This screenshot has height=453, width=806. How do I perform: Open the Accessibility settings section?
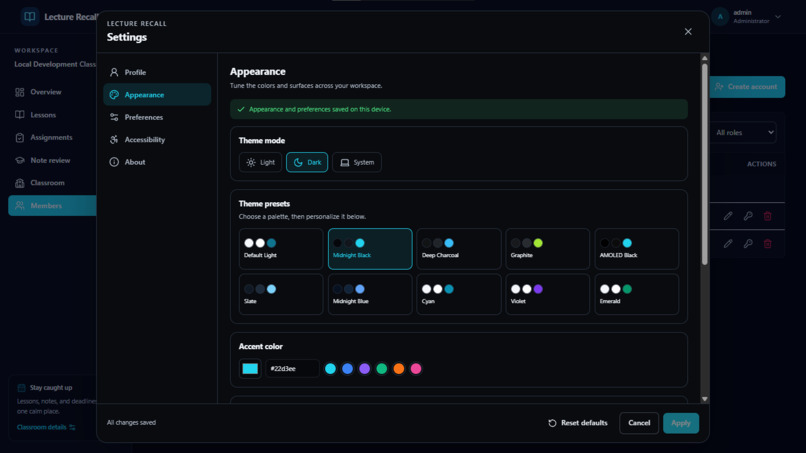[x=157, y=139]
